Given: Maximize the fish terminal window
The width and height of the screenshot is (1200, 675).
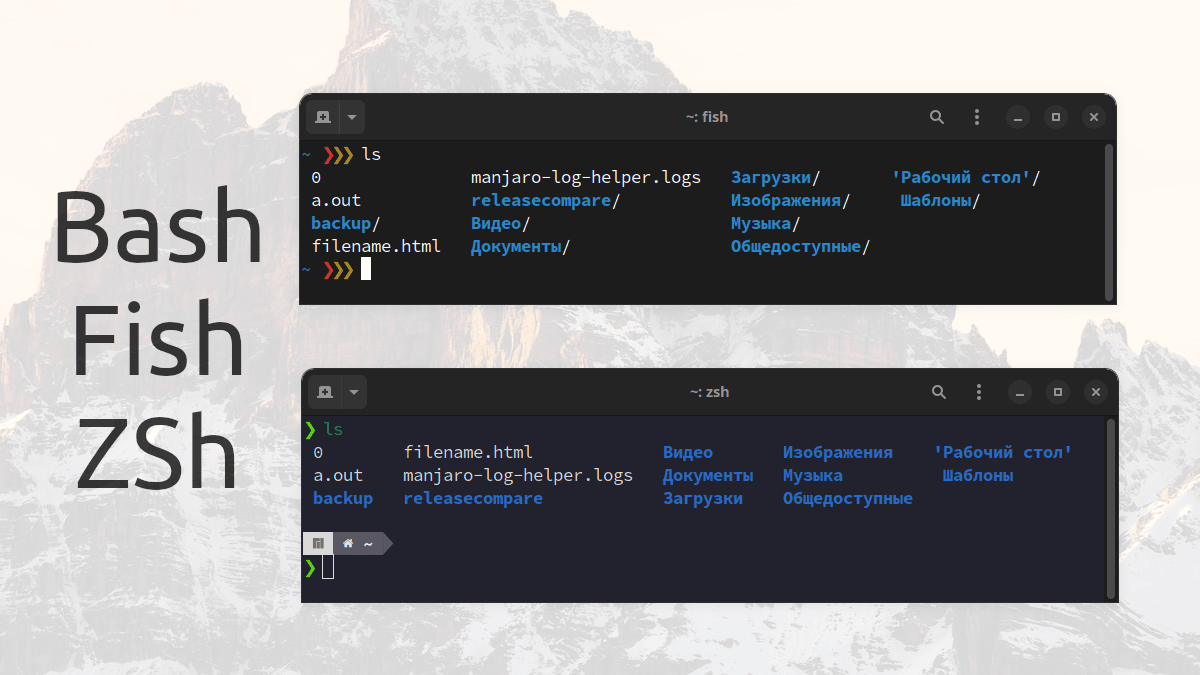Looking at the screenshot, I should pyautogui.click(x=1056, y=117).
